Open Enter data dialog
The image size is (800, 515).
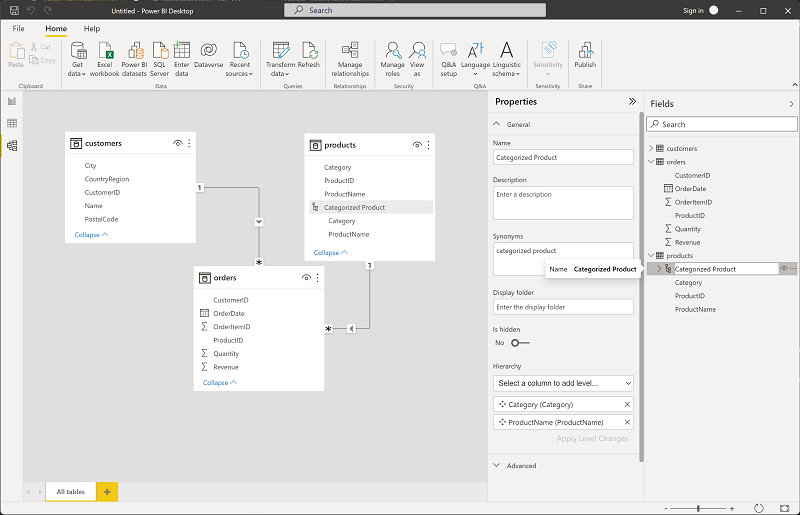tap(182, 59)
